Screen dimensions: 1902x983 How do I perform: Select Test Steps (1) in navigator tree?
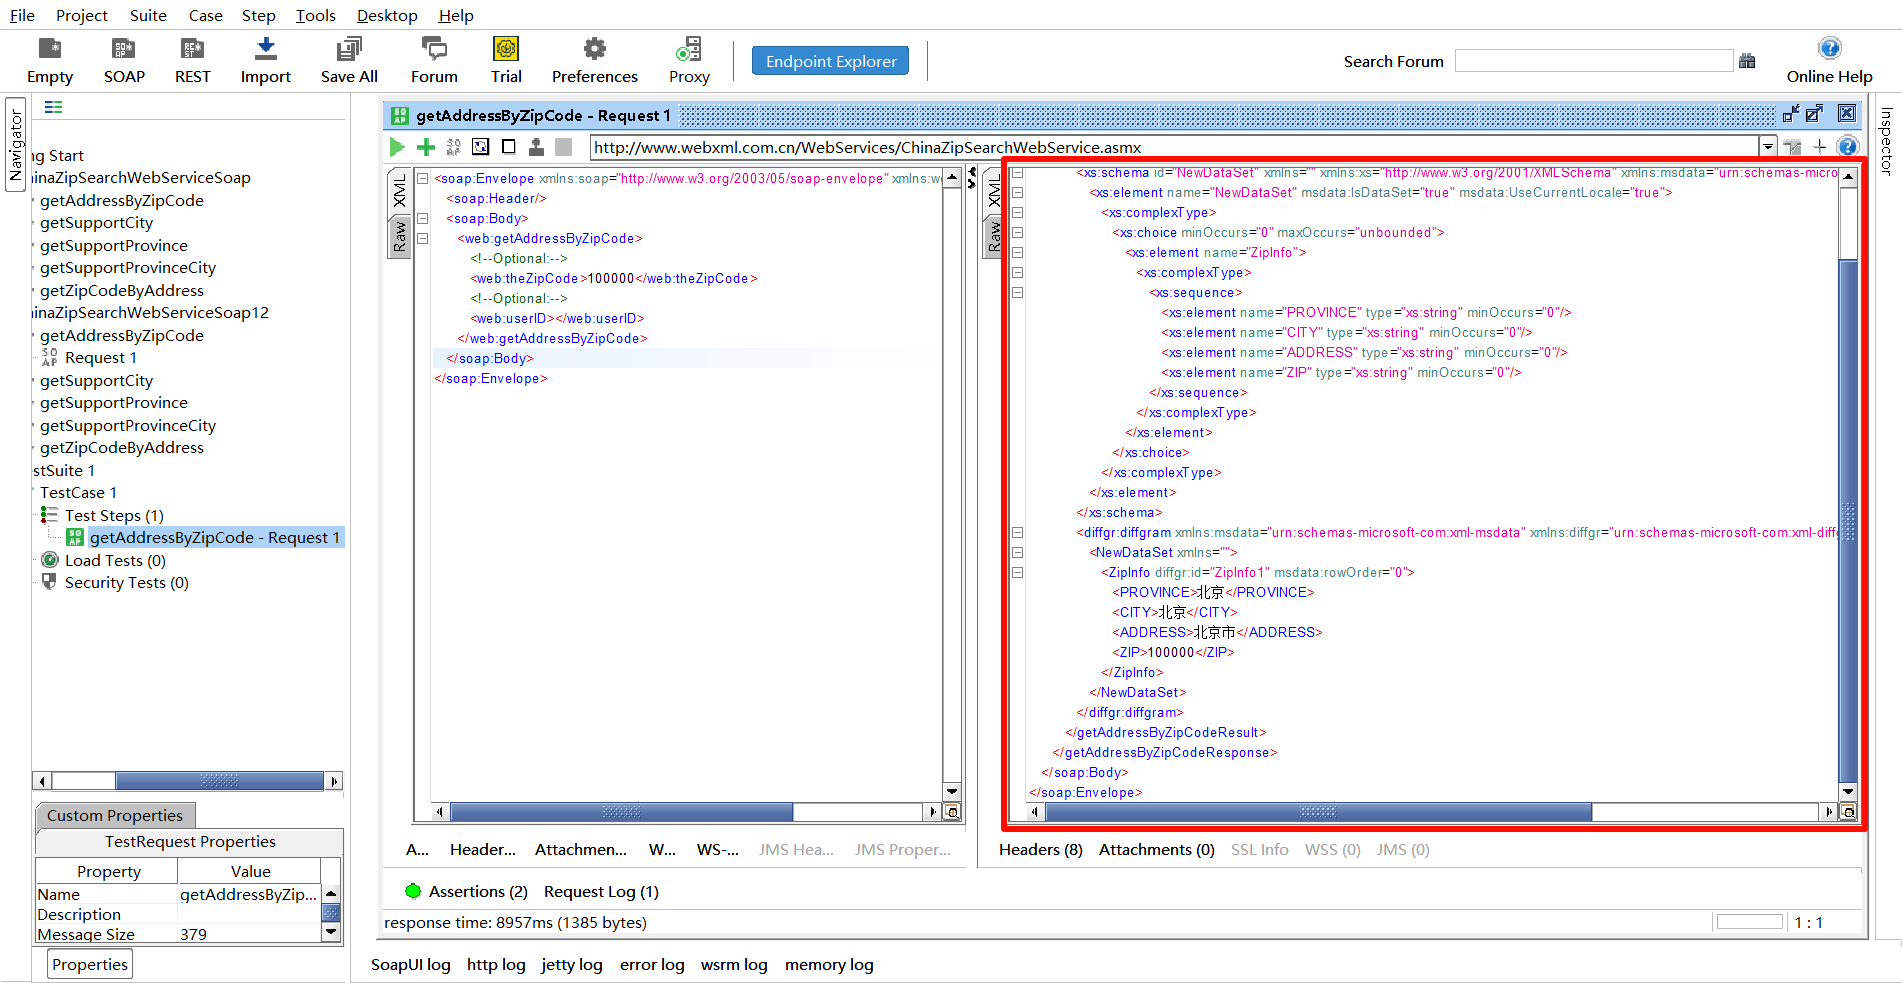click(x=114, y=515)
